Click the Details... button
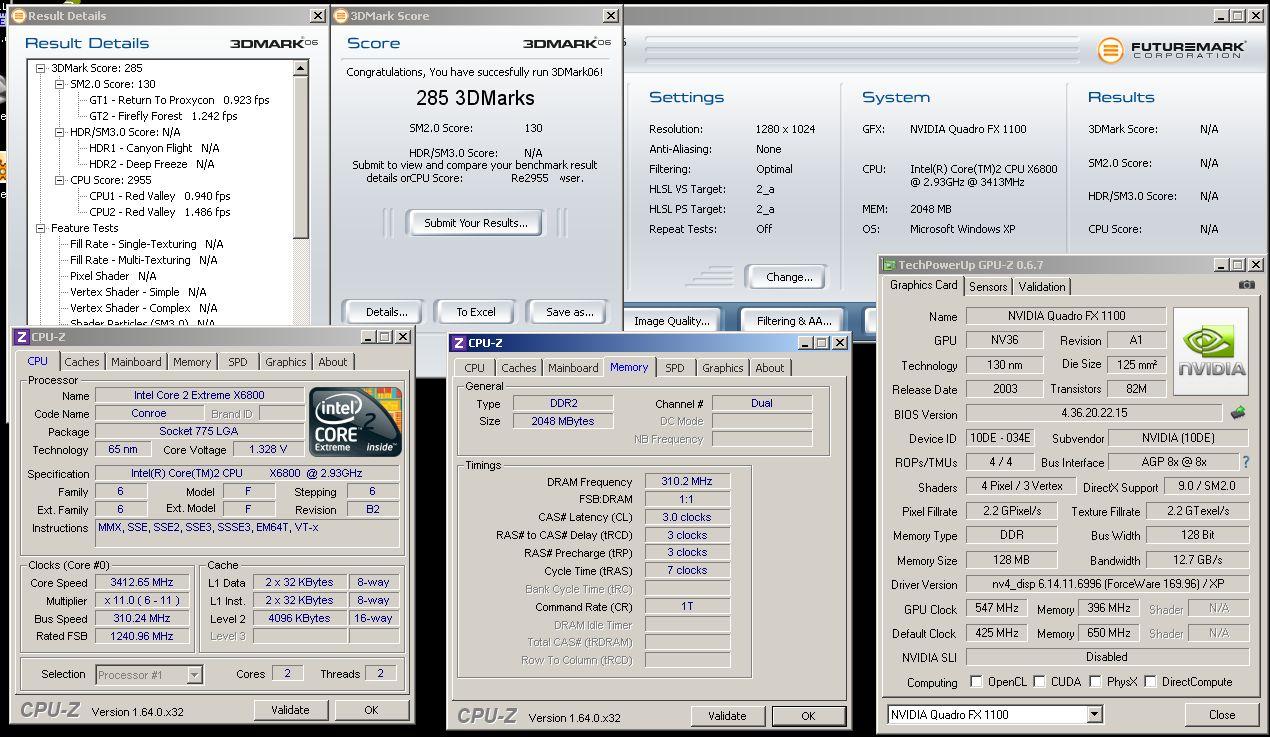 387,312
